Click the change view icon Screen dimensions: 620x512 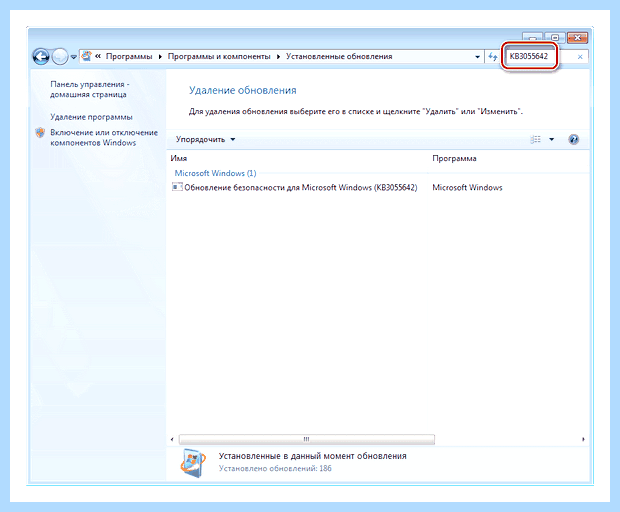point(535,139)
